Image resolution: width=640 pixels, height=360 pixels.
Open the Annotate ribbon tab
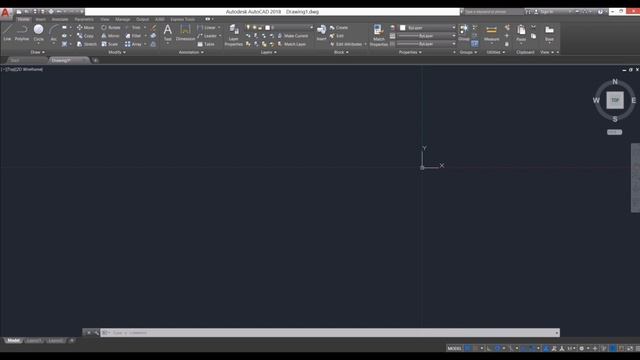[x=60, y=19]
